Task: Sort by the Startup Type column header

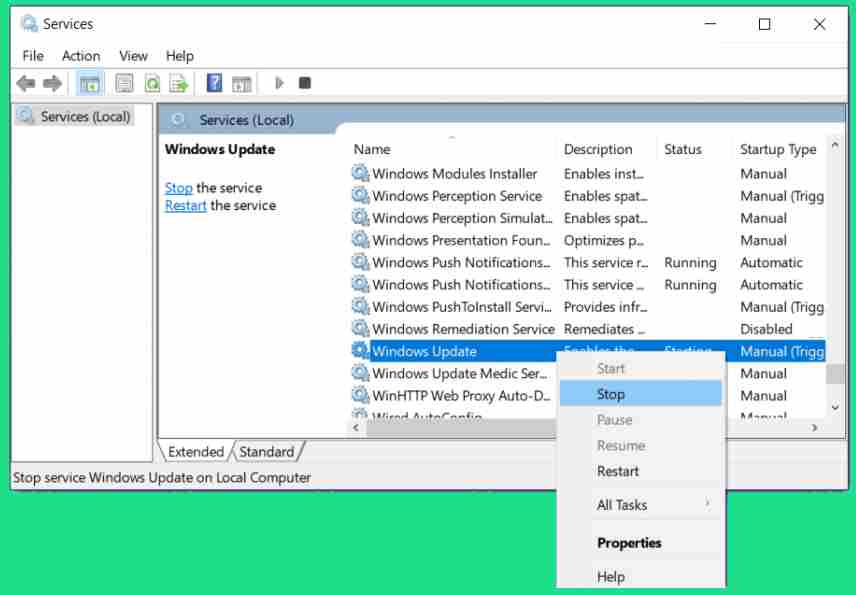Action: (778, 149)
